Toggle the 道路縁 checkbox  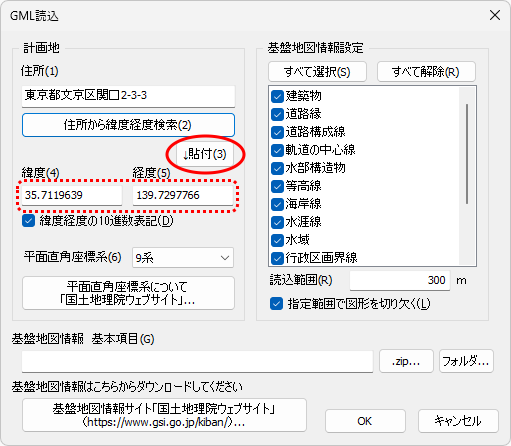277,114
